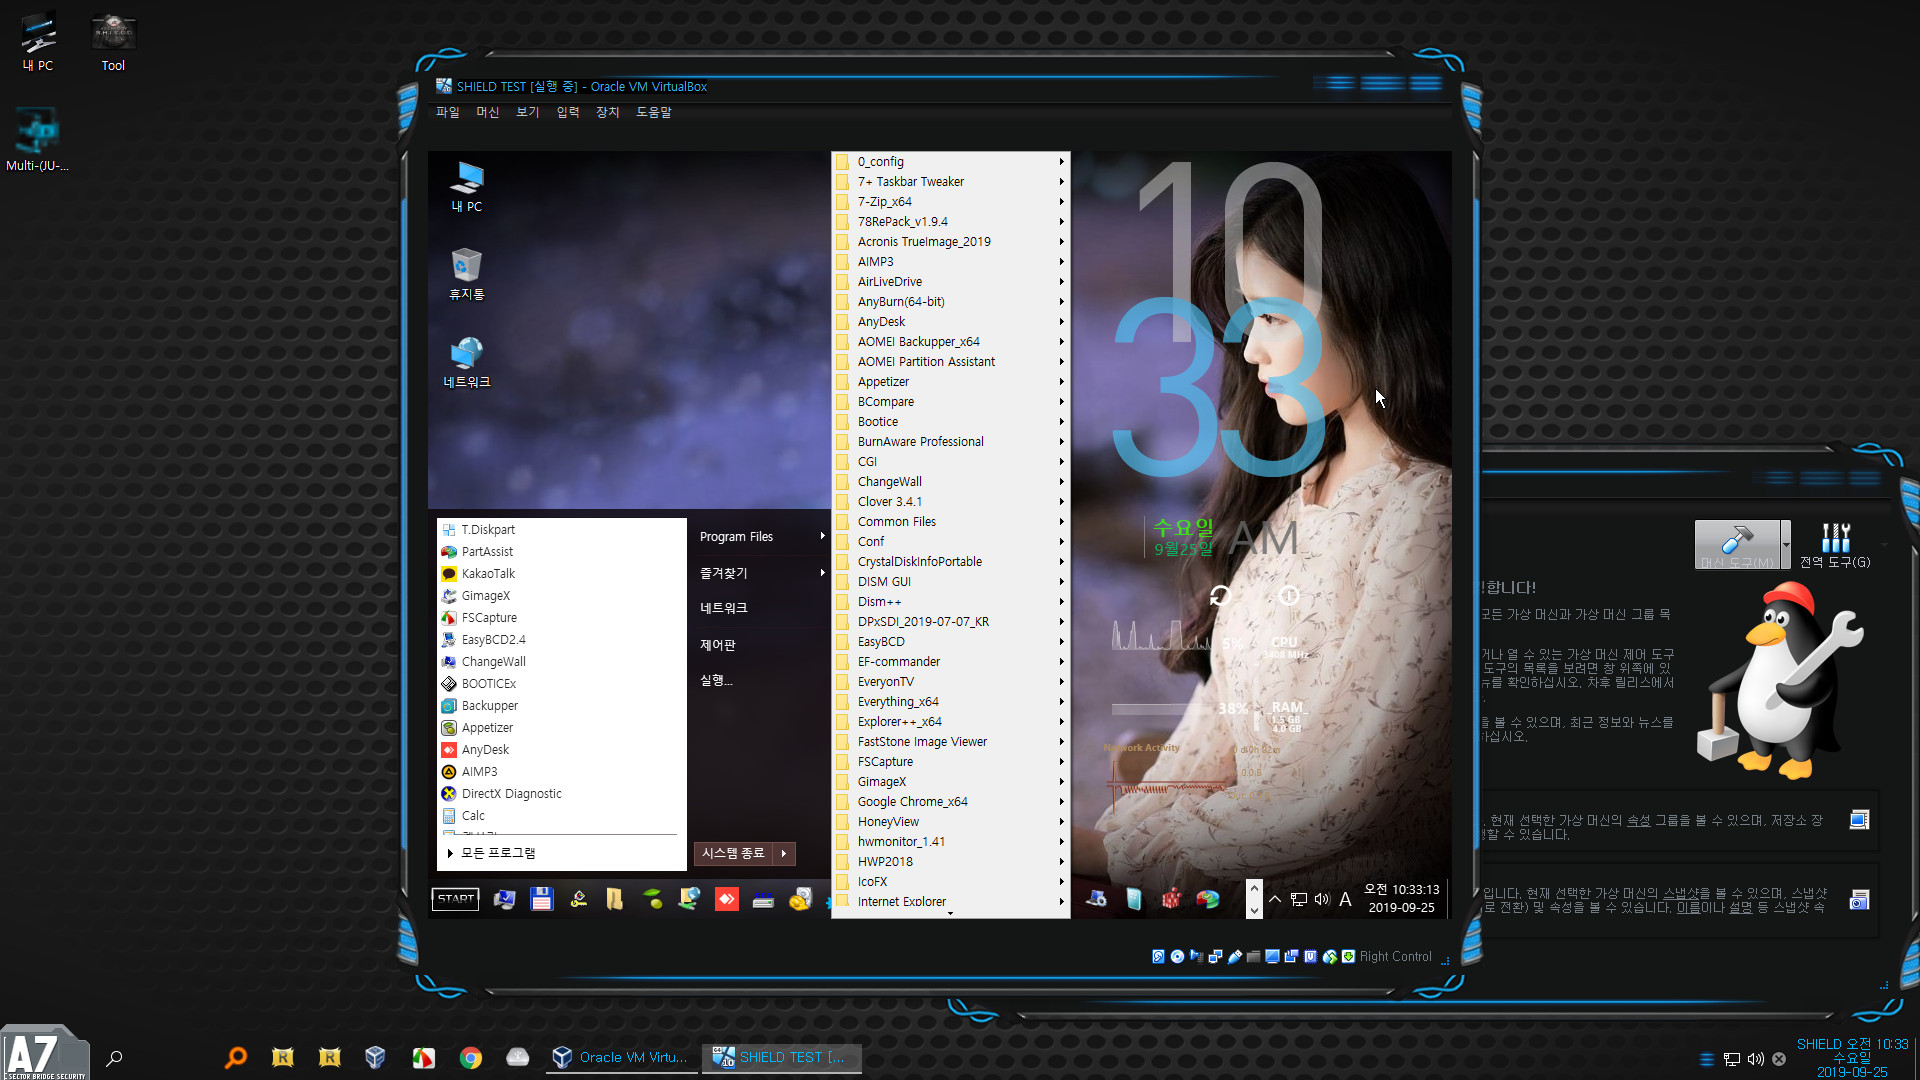Image resolution: width=1920 pixels, height=1080 pixels.
Task: Click the VM tray volume speaker icon
Action: pyautogui.click(x=1321, y=899)
